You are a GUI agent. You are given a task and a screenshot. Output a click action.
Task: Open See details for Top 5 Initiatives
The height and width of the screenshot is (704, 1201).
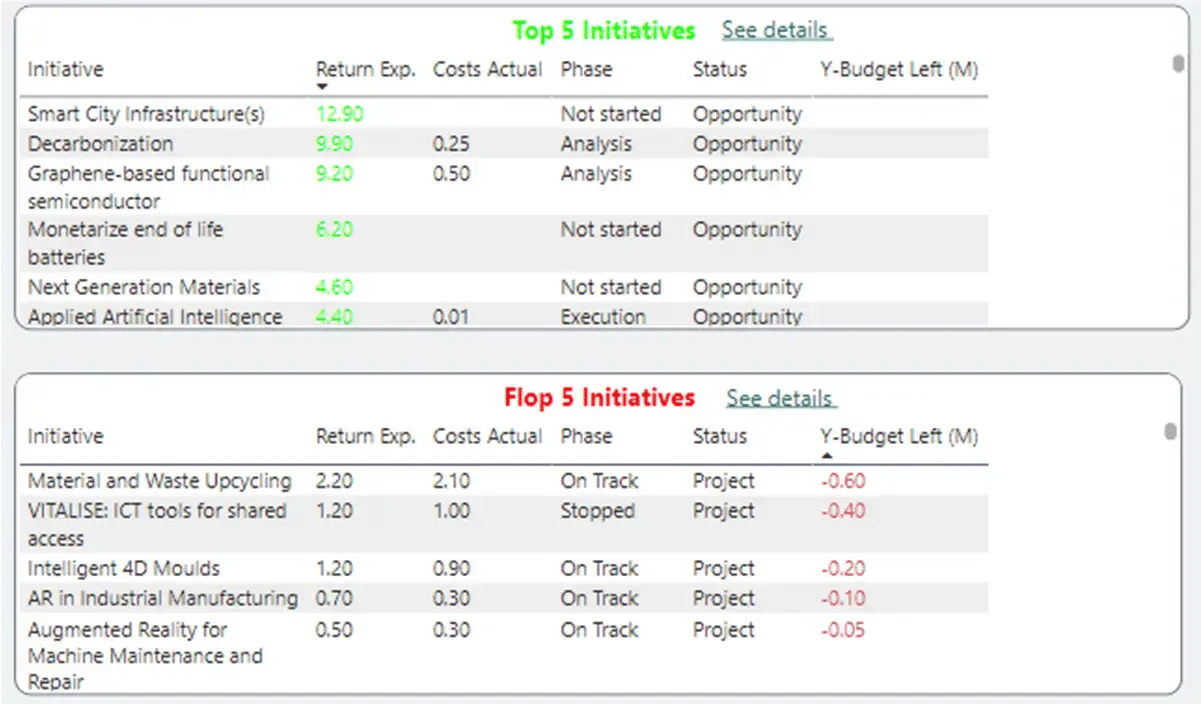[776, 30]
